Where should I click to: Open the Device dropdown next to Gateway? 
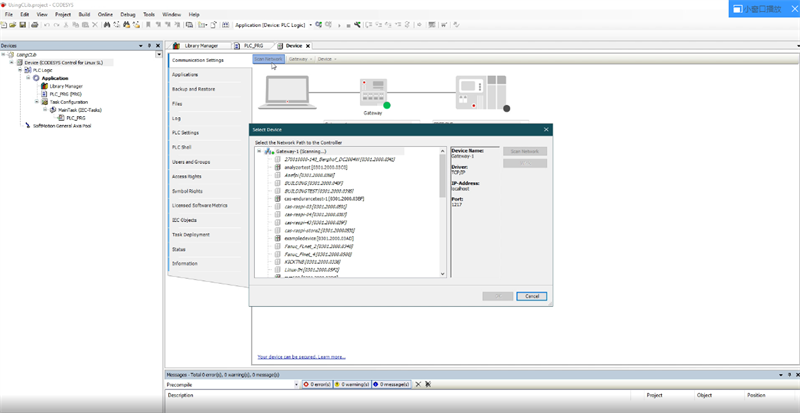tap(327, 59)
